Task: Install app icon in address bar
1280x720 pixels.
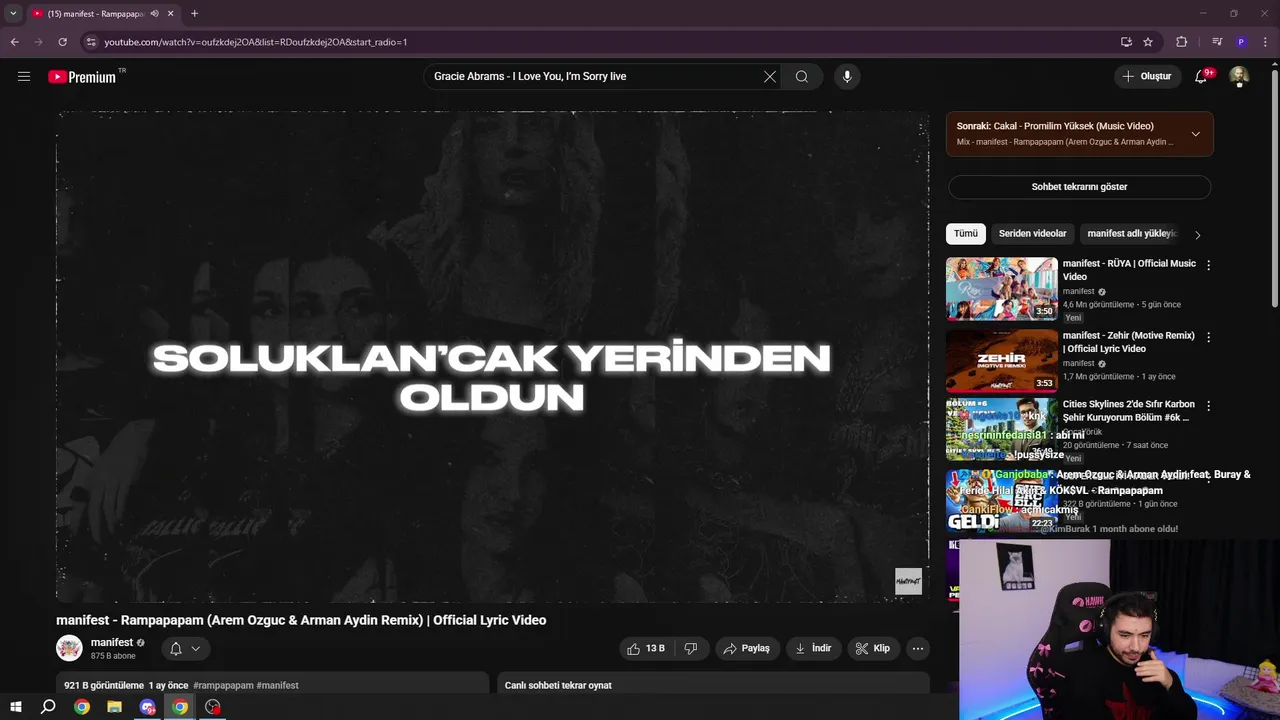Action: (1126, 42)
